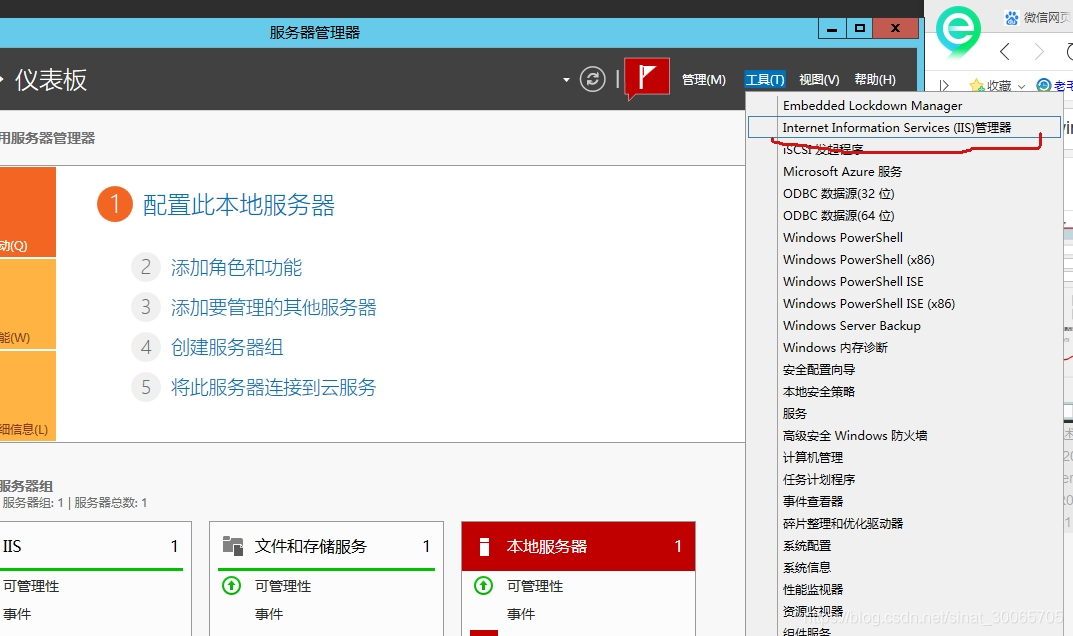The height and width of the screenshot is (636, 1073).
Task: Click the 文件和存储服务 tile icon
Action: [x=233, y=546]
